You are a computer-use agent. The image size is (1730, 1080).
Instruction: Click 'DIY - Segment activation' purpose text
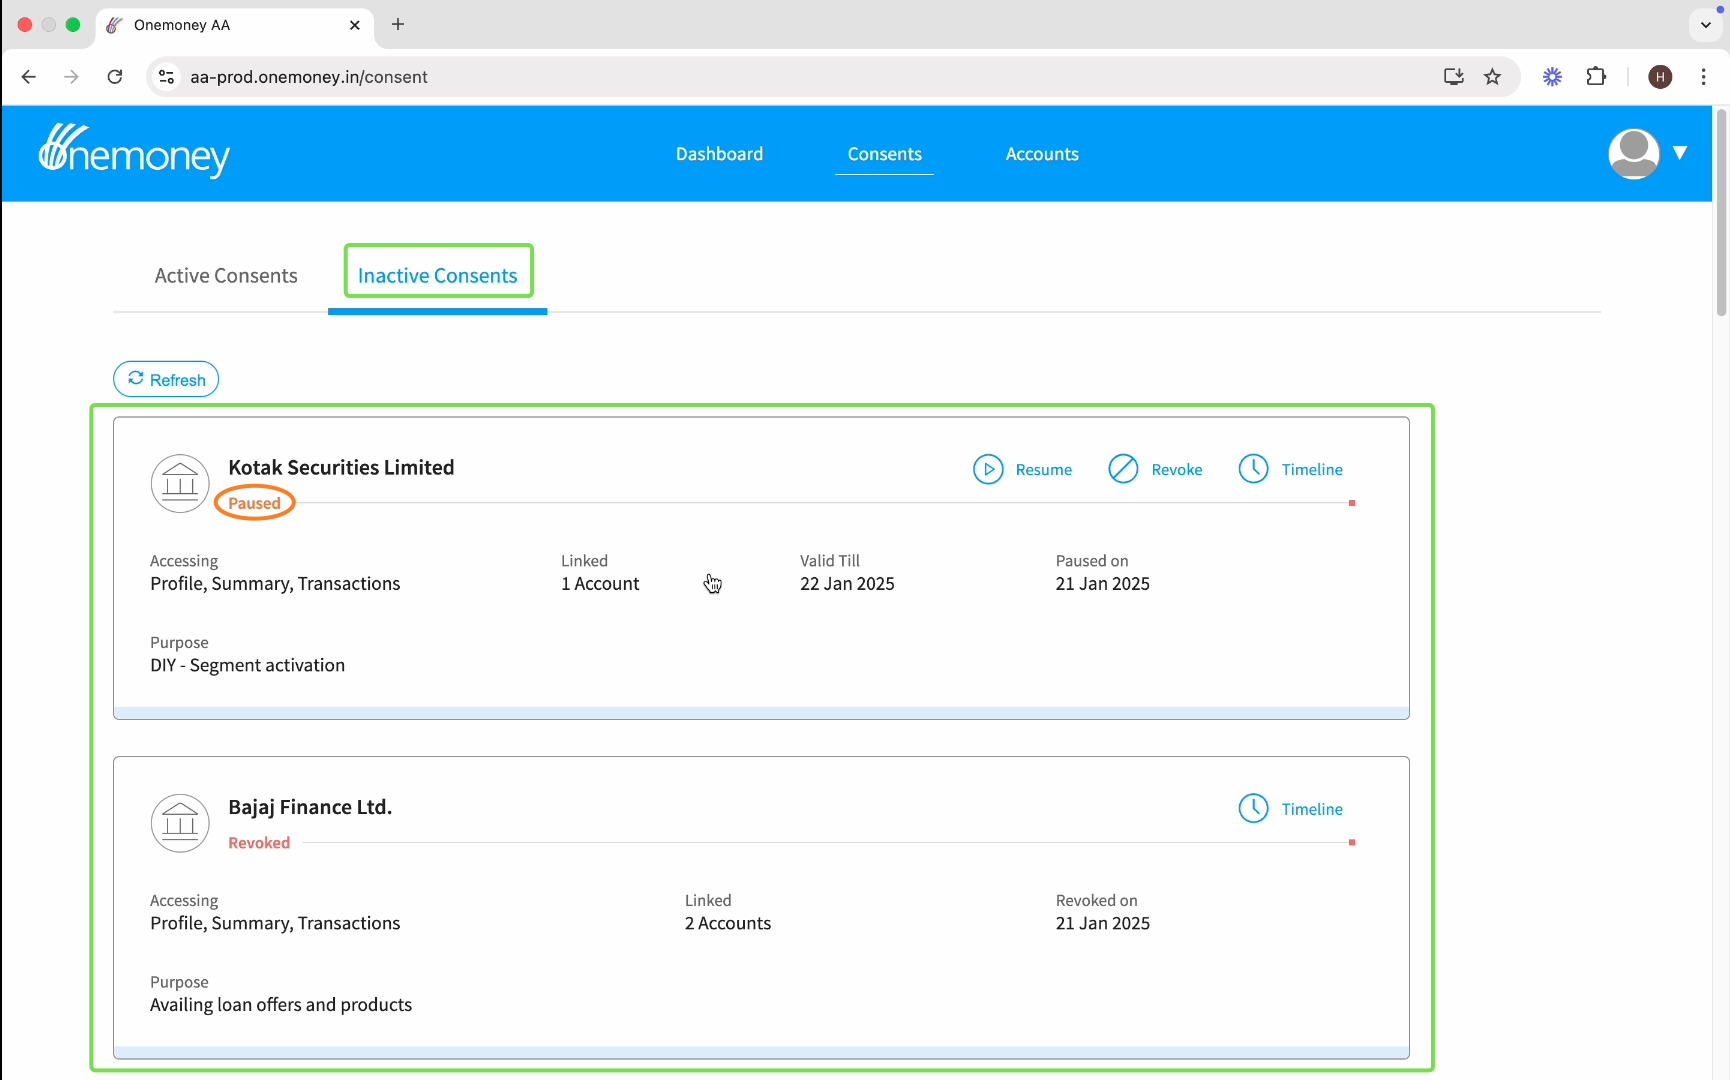[x=247, y=666]
